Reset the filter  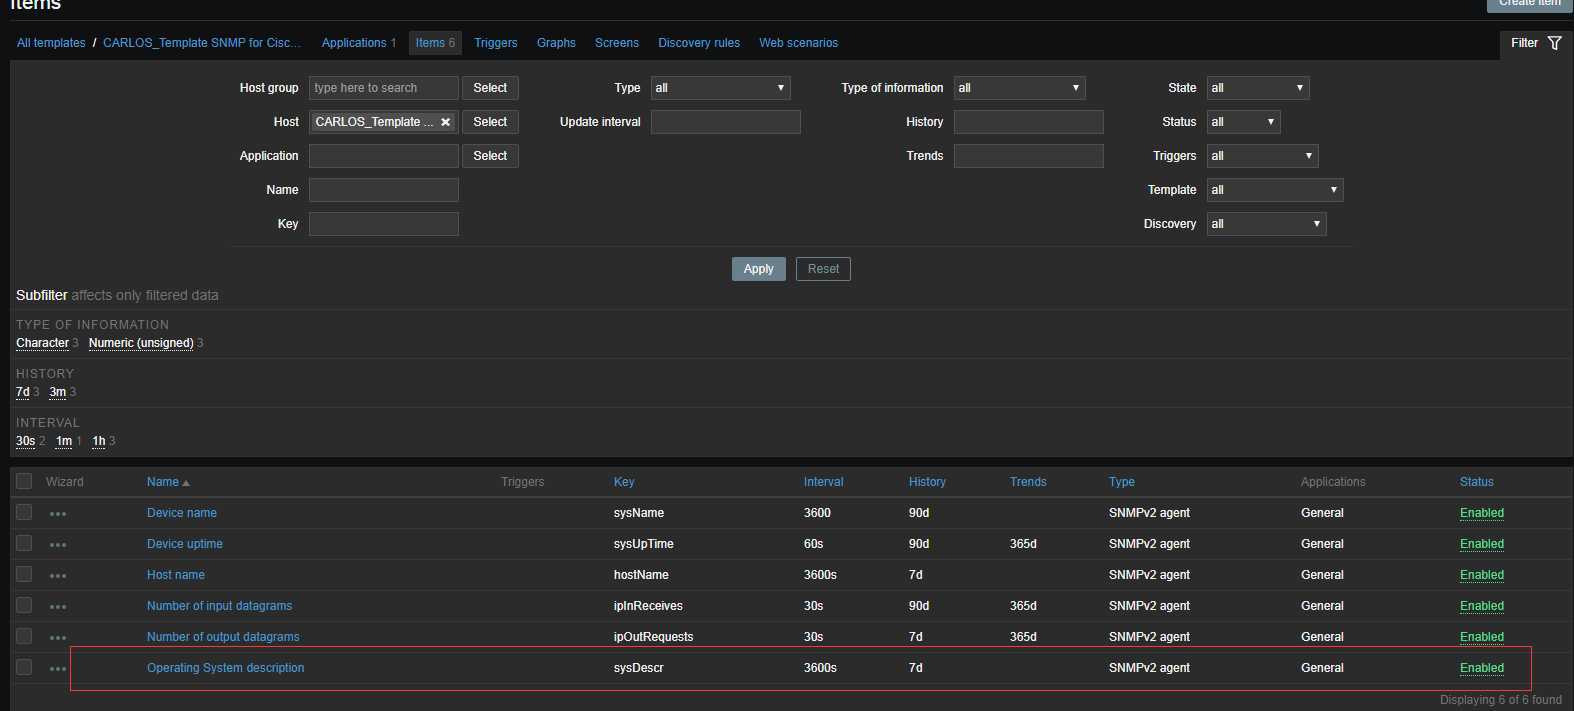coord(823,269)
